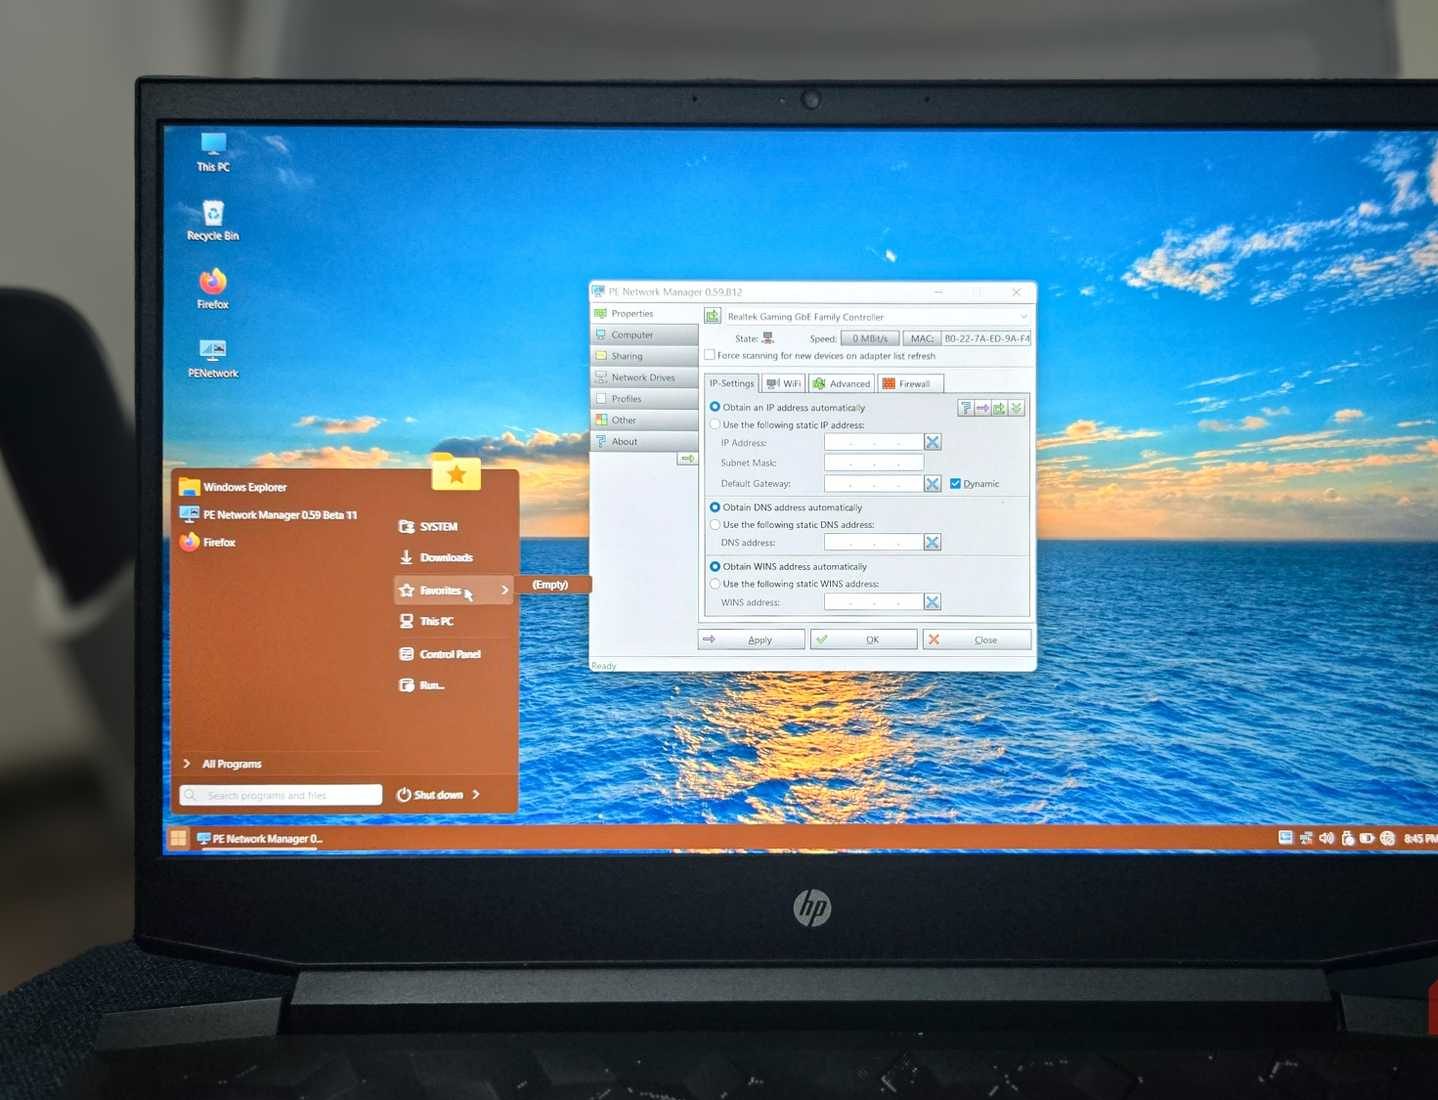Clear the DNS address field with the X icon
1438x1100 pixels.
(931, 541)
